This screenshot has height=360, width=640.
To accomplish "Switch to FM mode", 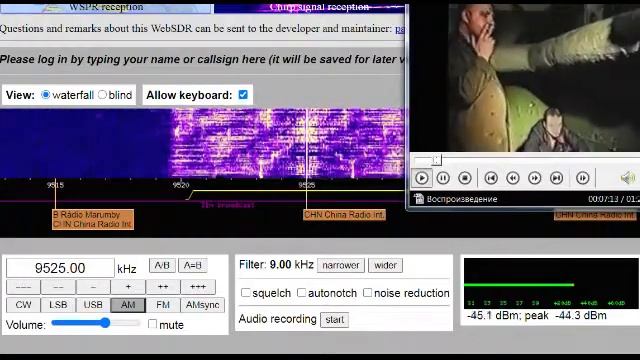I will (163, 305).
